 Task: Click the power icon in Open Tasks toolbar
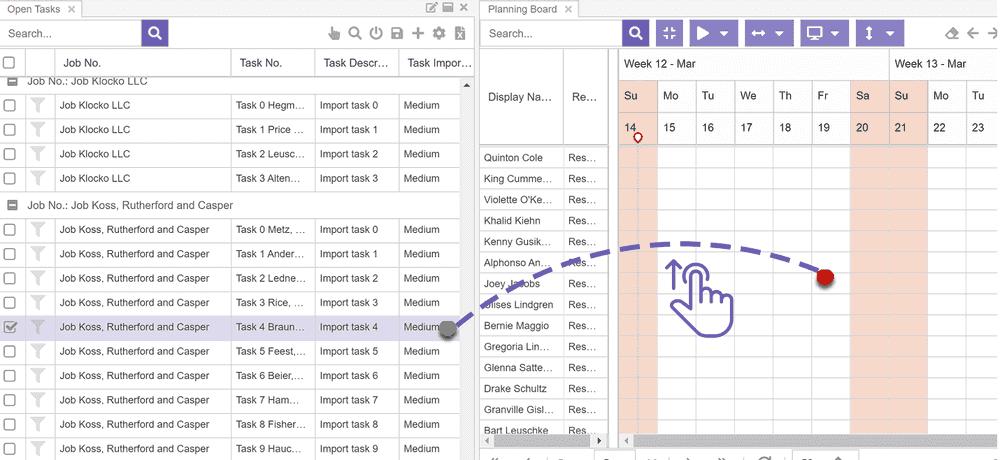[376, 34]
